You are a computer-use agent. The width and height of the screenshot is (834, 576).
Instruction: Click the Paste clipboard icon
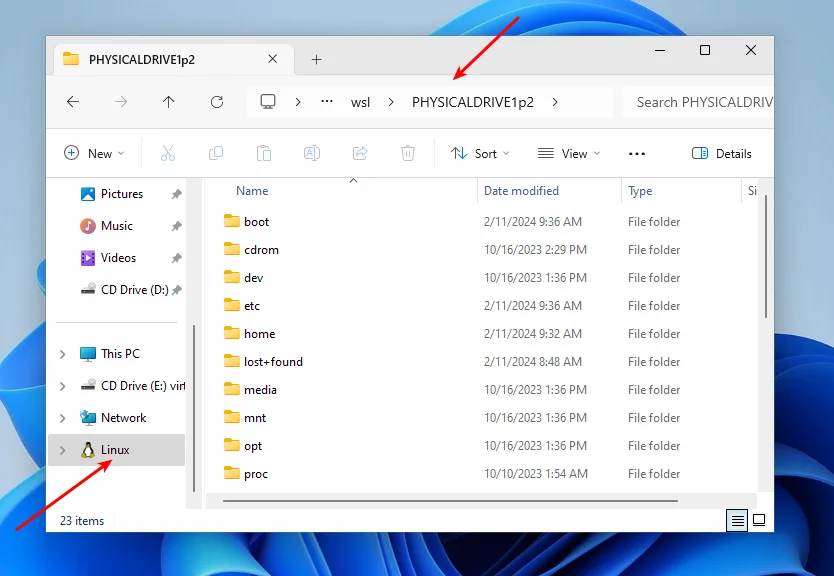pyautogui.click(x=264, y=153)
